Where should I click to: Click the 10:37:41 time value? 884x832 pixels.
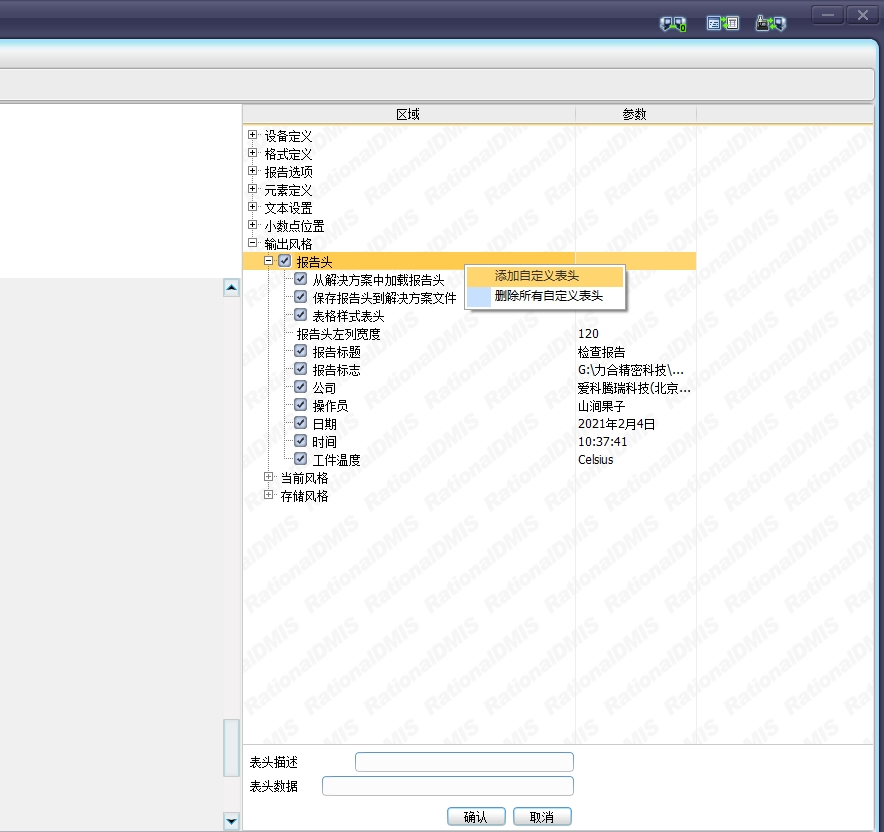tap(602, 442)
